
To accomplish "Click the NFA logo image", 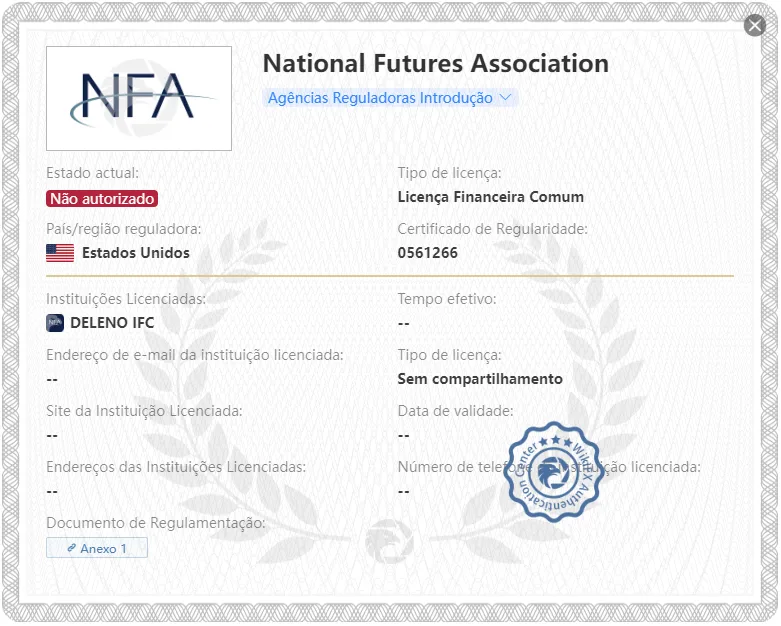I will (x=139, y=99).
